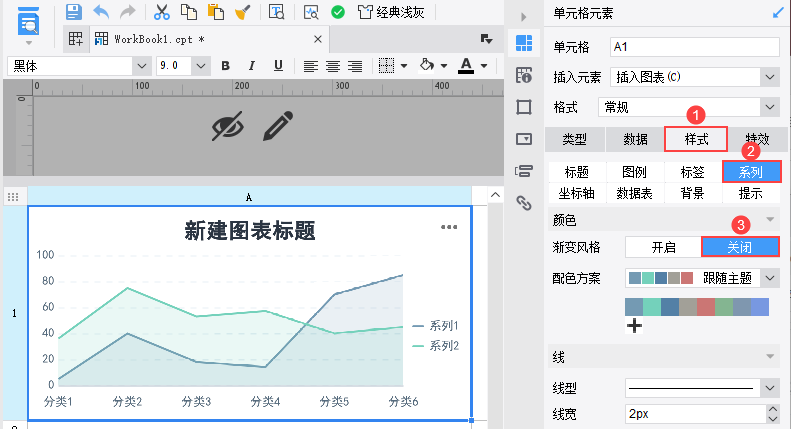791x429 pixels.
Task: Set gradient style to 关闭
Action: point(740,247)
